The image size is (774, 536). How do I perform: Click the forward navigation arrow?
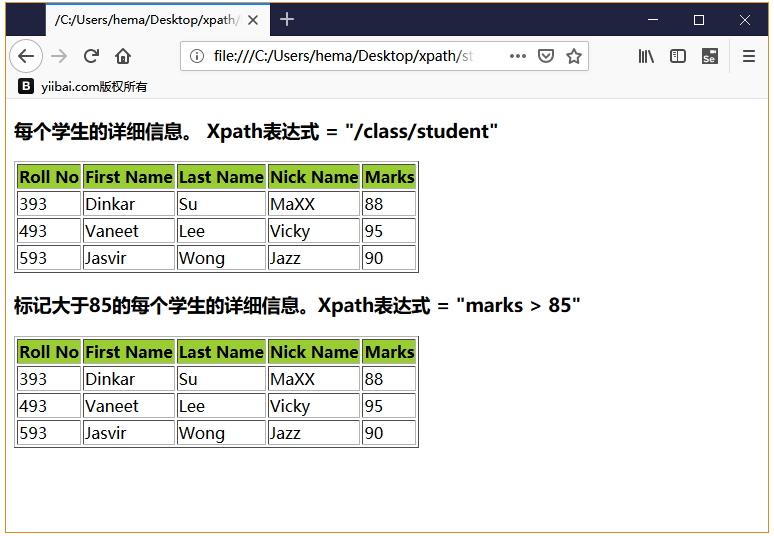click(x=59, y=56)
